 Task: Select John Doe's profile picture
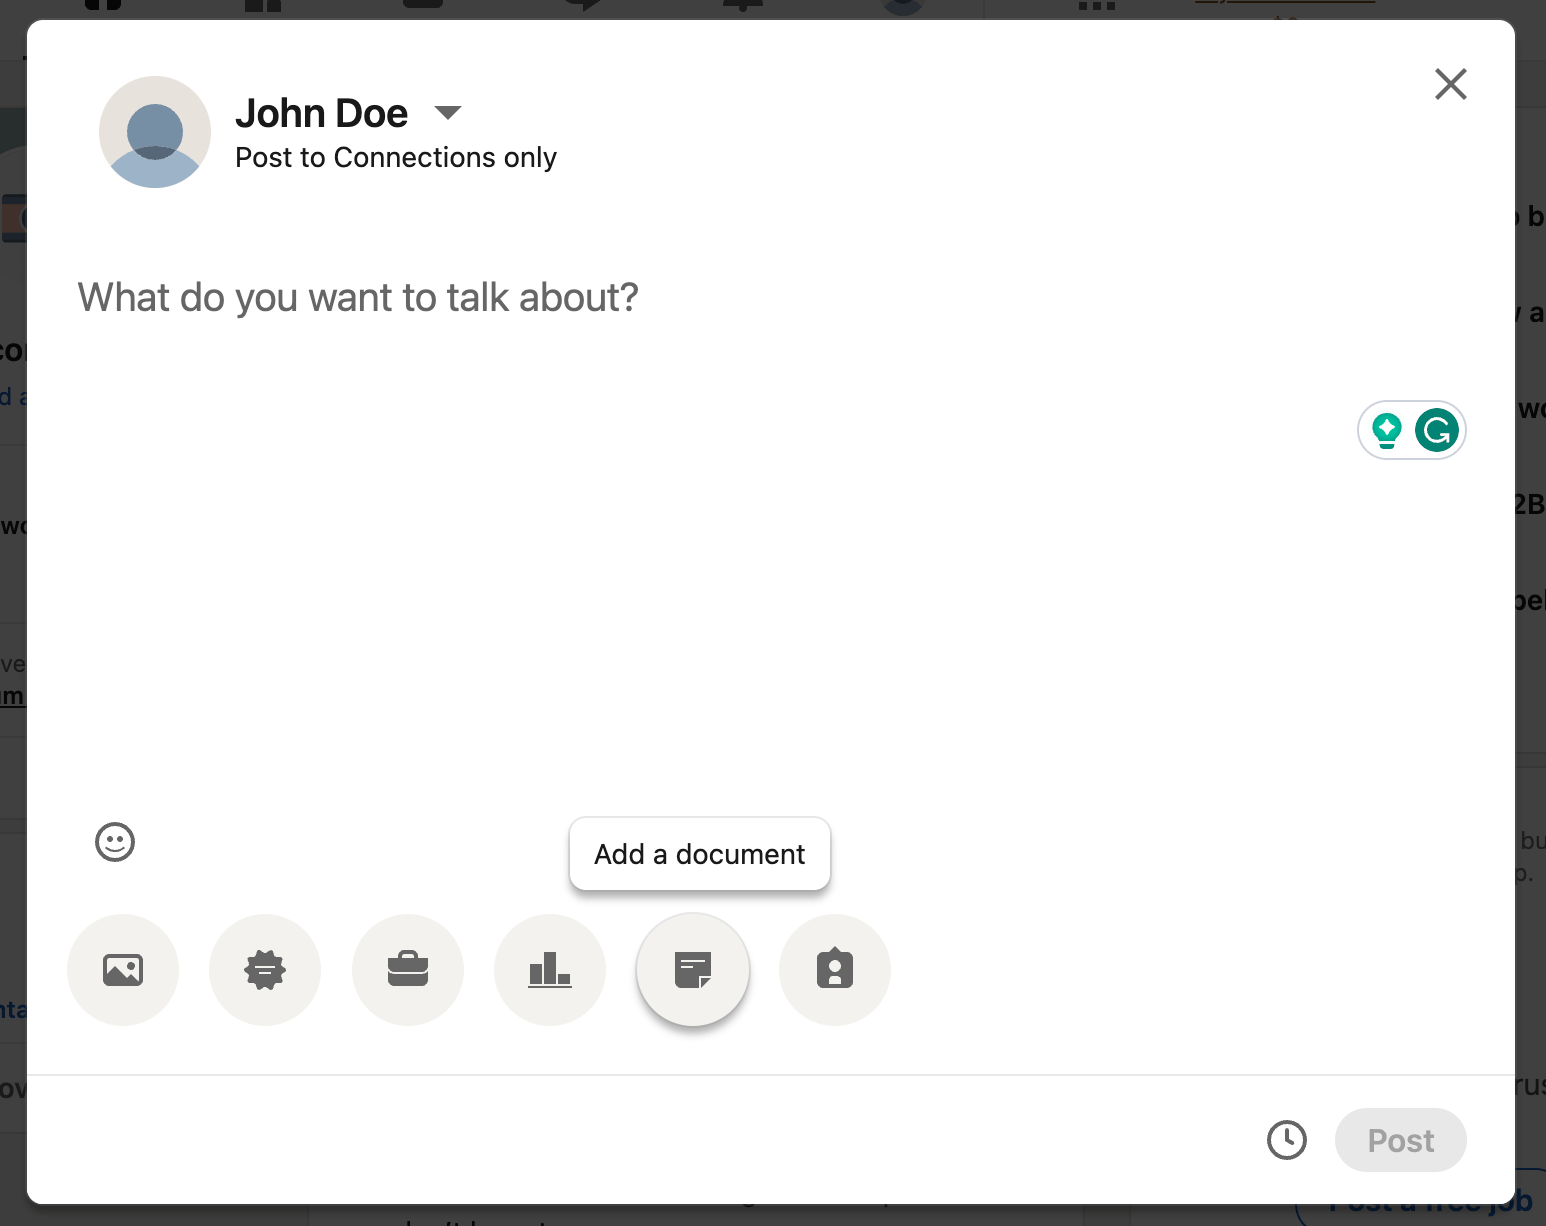point(155,132)
